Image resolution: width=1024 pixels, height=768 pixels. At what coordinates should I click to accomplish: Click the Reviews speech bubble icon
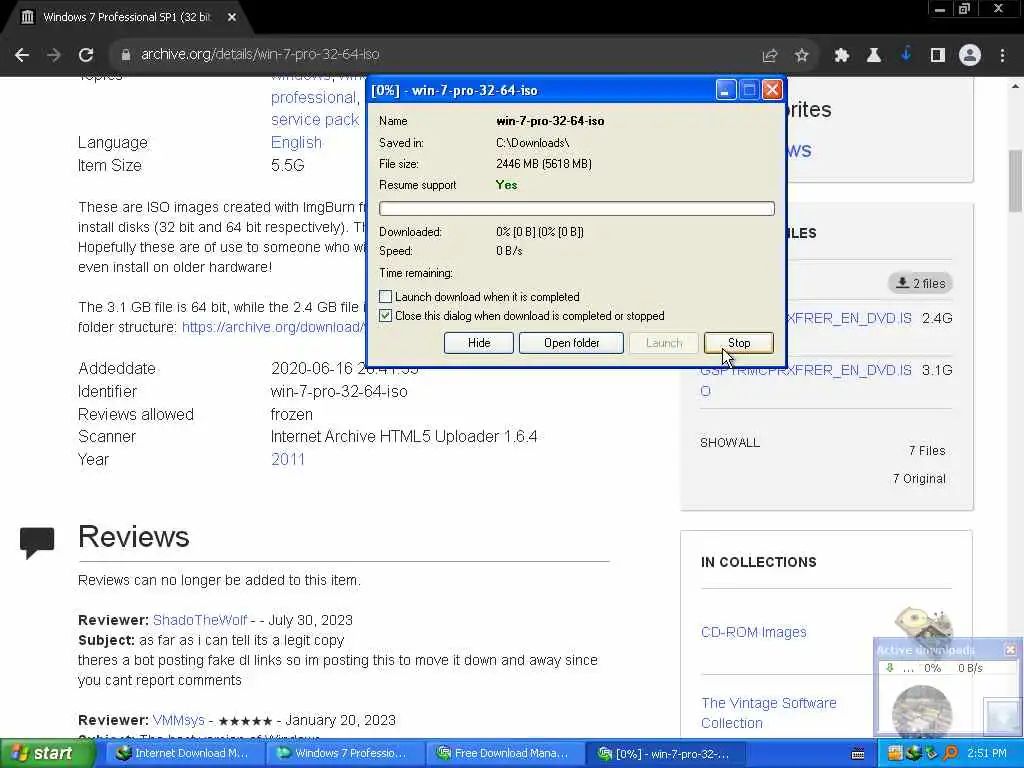pos(37,543)
